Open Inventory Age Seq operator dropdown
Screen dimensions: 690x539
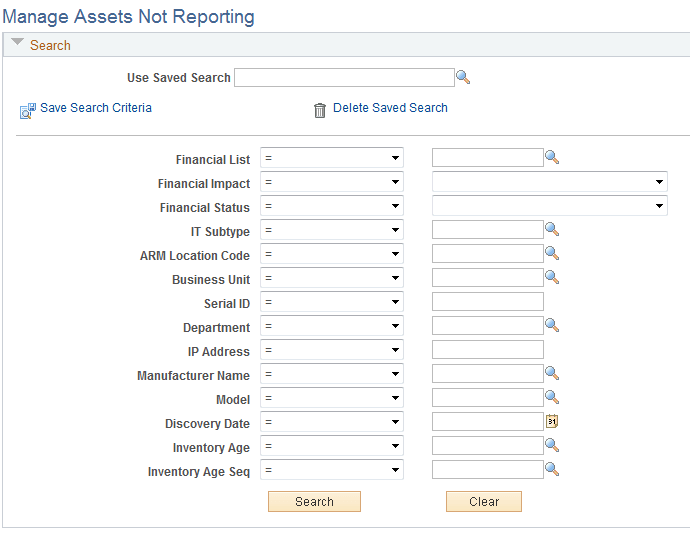click(332, 470)
